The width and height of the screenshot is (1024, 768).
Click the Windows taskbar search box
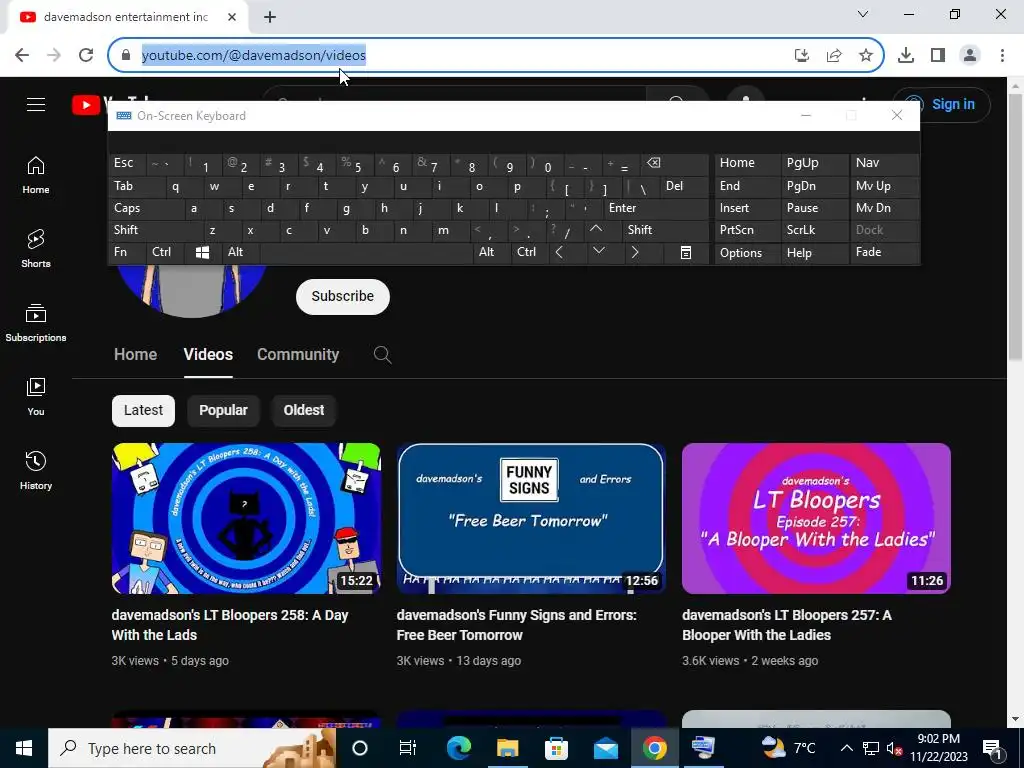(193, 748)
